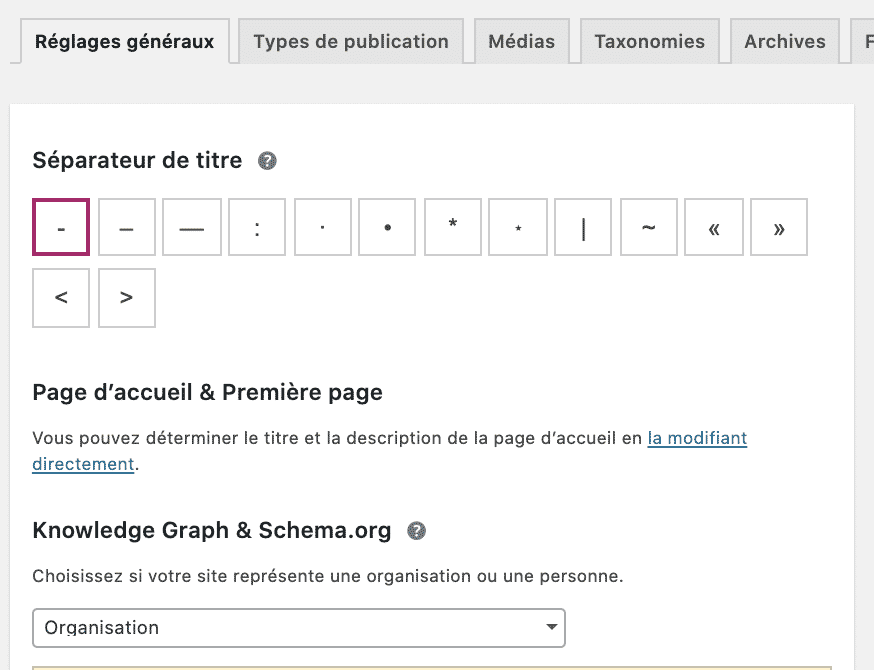Select the pipe | title separator

click(x=583, y=227)
